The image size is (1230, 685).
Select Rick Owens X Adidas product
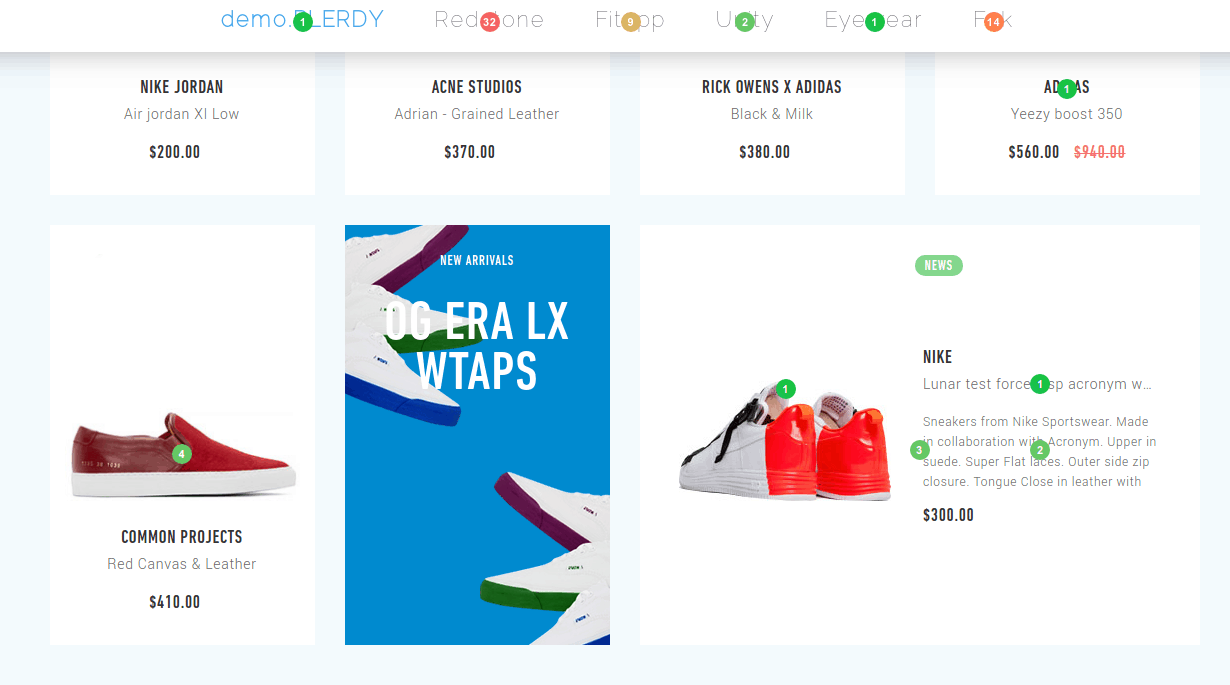(x=772, y=87)
